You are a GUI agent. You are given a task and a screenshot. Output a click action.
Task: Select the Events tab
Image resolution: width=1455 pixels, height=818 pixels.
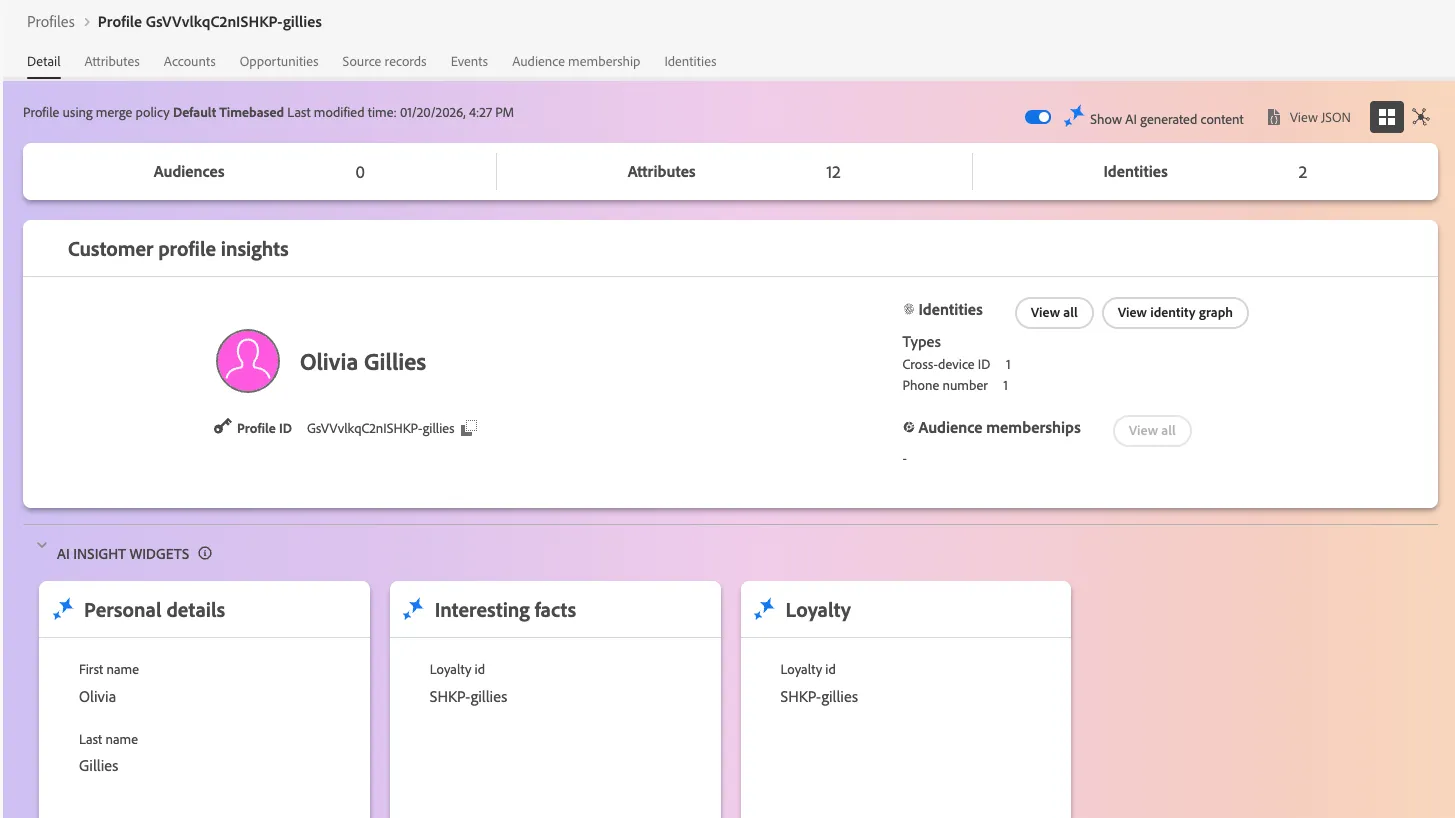(469, 62)
